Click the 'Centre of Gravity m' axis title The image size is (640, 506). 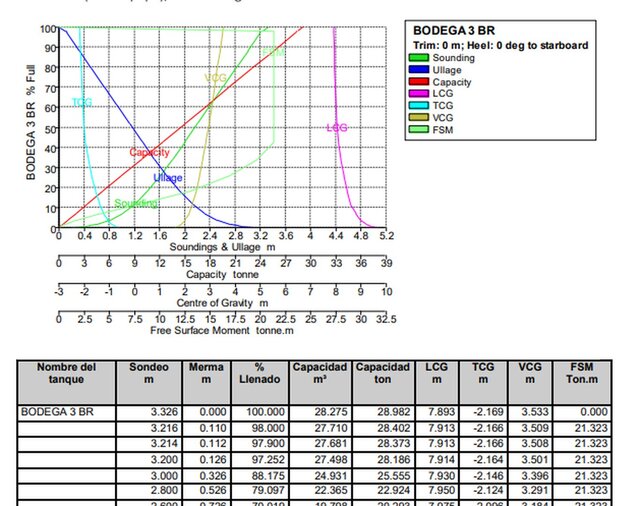pos(222,303)
